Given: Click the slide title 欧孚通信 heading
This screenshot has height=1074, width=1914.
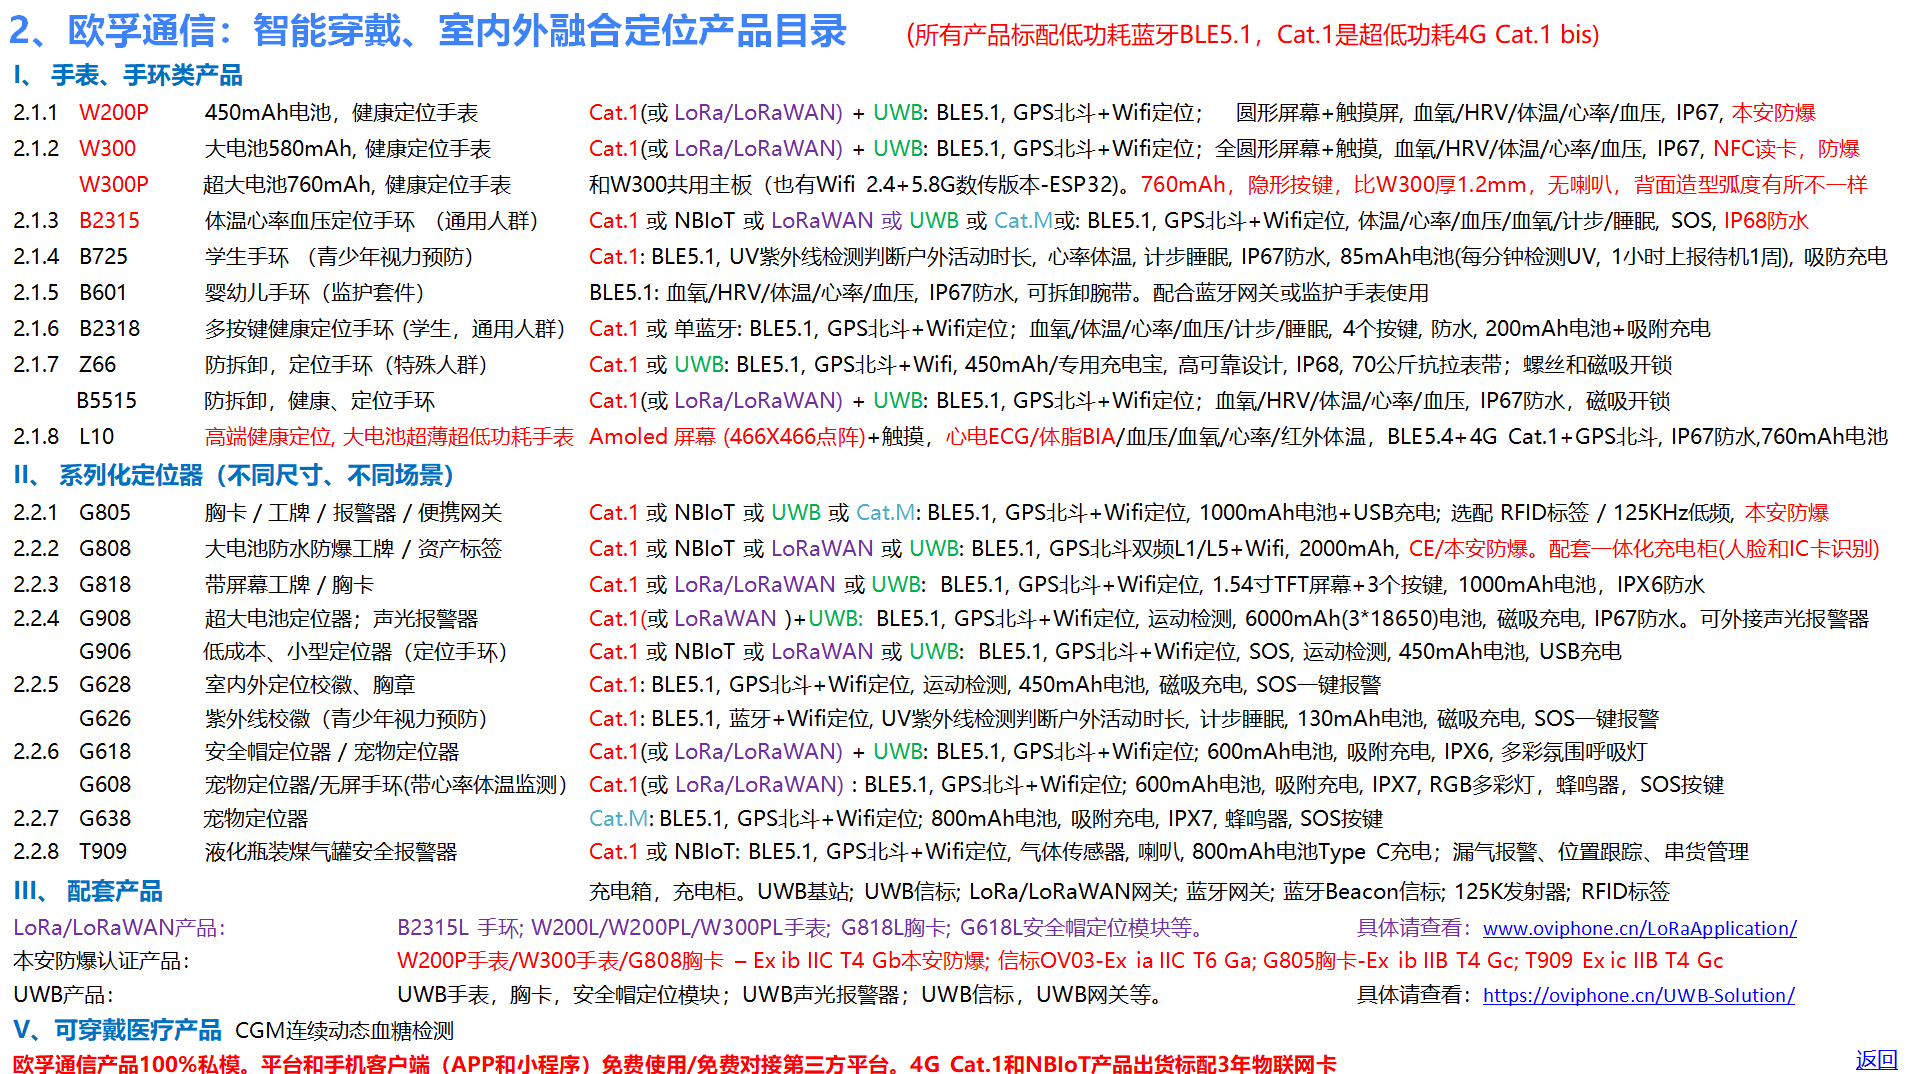Looking at the screenshot, I should click(x=428, y=32).
